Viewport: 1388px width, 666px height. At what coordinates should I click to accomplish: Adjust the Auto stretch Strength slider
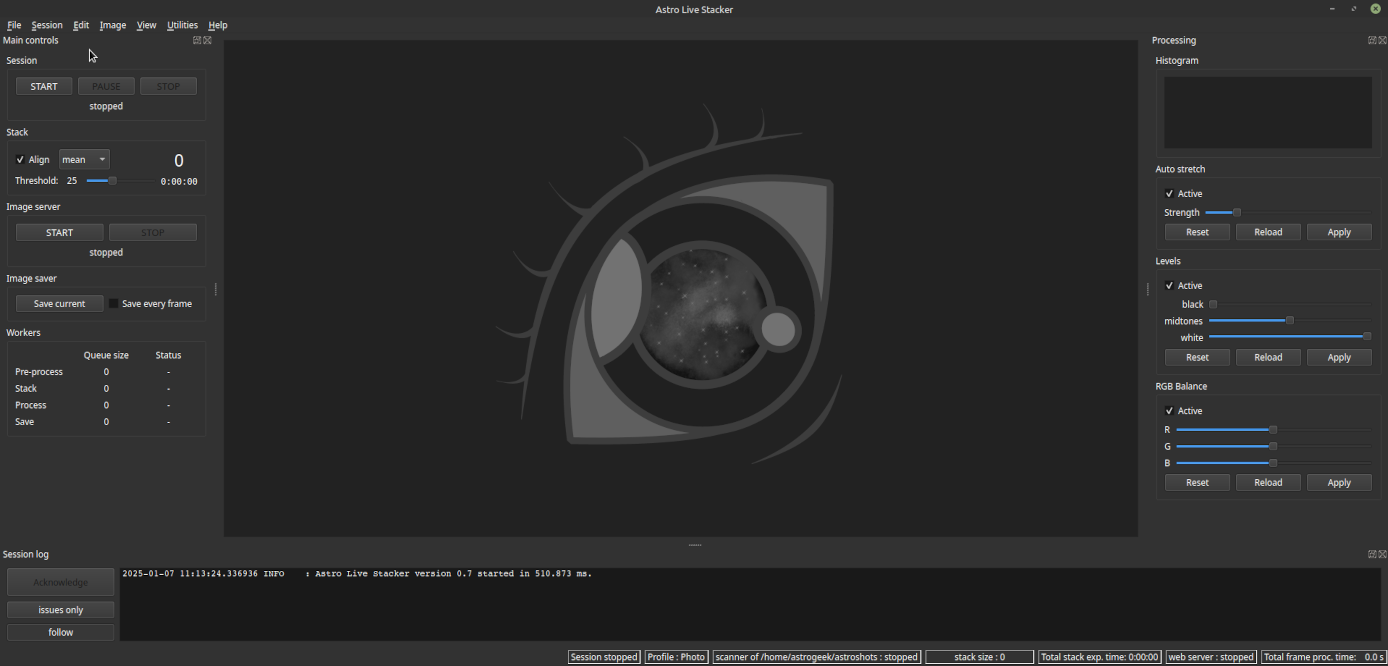(x=1236, y=212)
